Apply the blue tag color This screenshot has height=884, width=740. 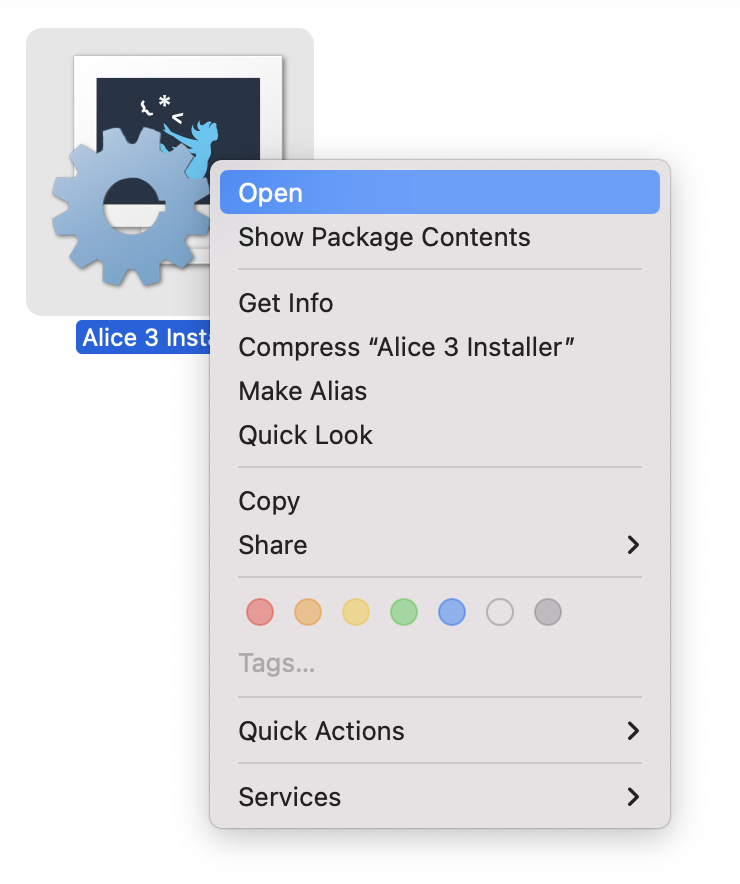[x=452, y=612]
